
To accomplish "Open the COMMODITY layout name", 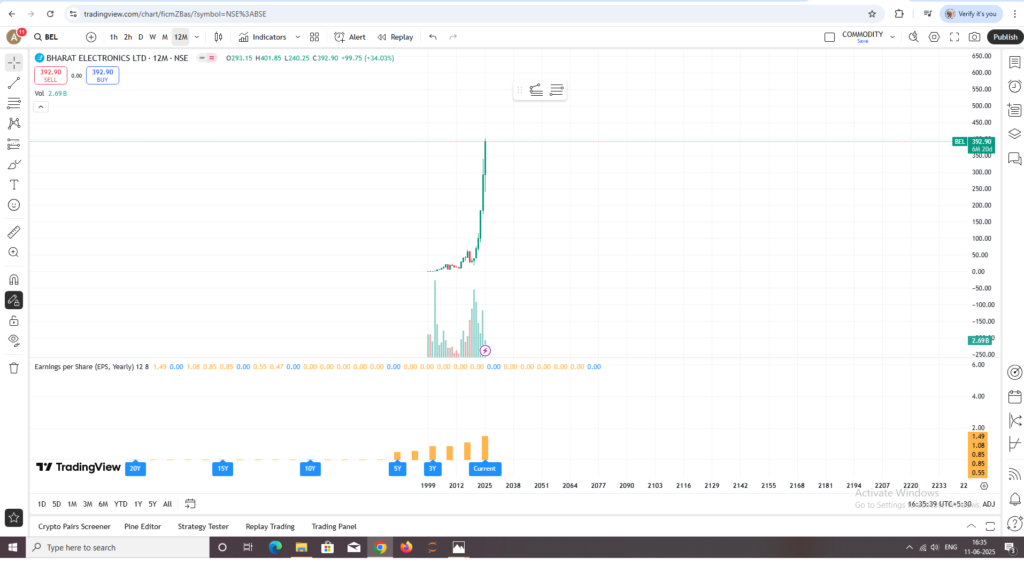I will tap(862, 37).
